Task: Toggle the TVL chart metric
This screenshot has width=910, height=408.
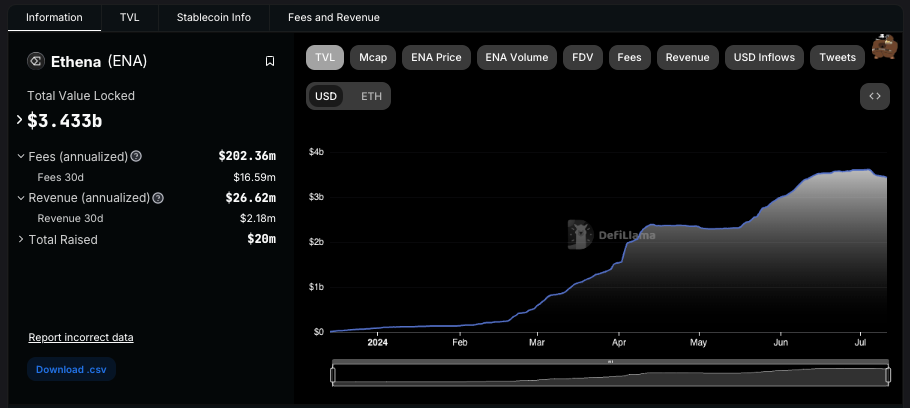Action: (325, 57)
